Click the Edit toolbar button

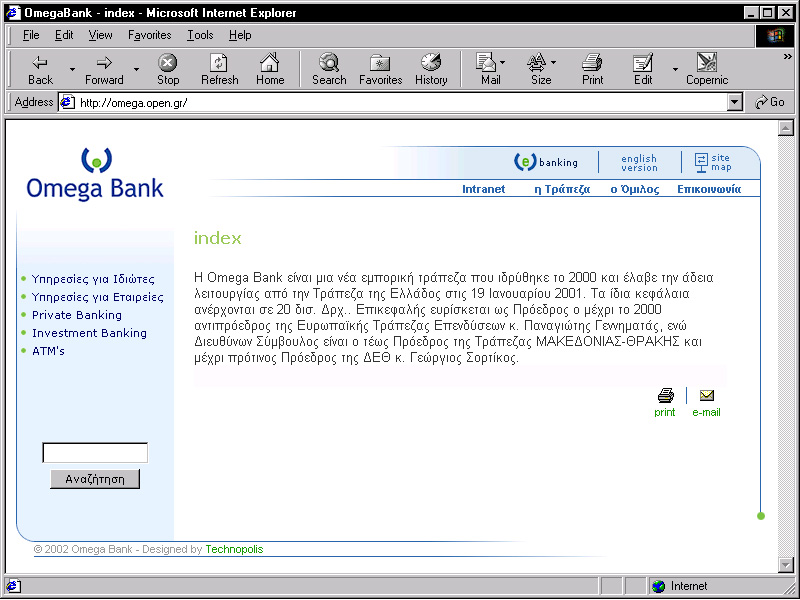pos(643,69)
